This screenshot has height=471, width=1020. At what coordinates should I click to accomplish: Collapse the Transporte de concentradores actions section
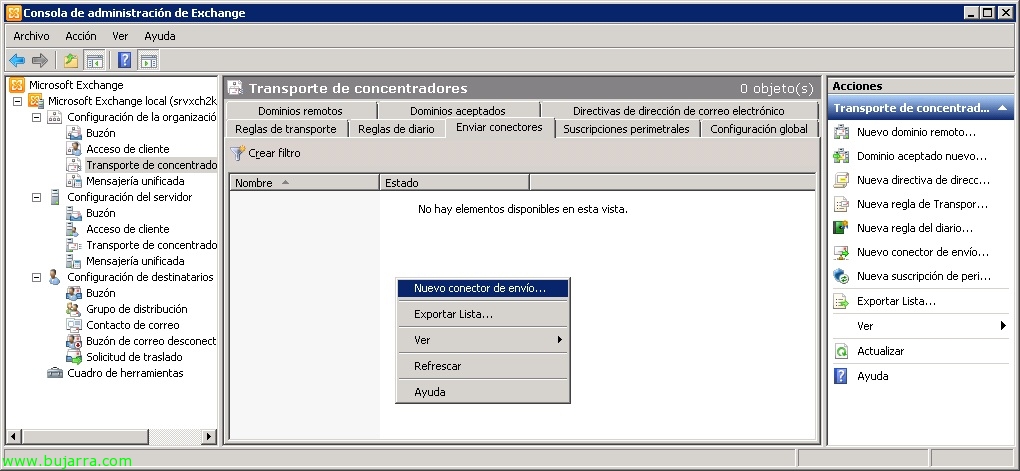1002,108
